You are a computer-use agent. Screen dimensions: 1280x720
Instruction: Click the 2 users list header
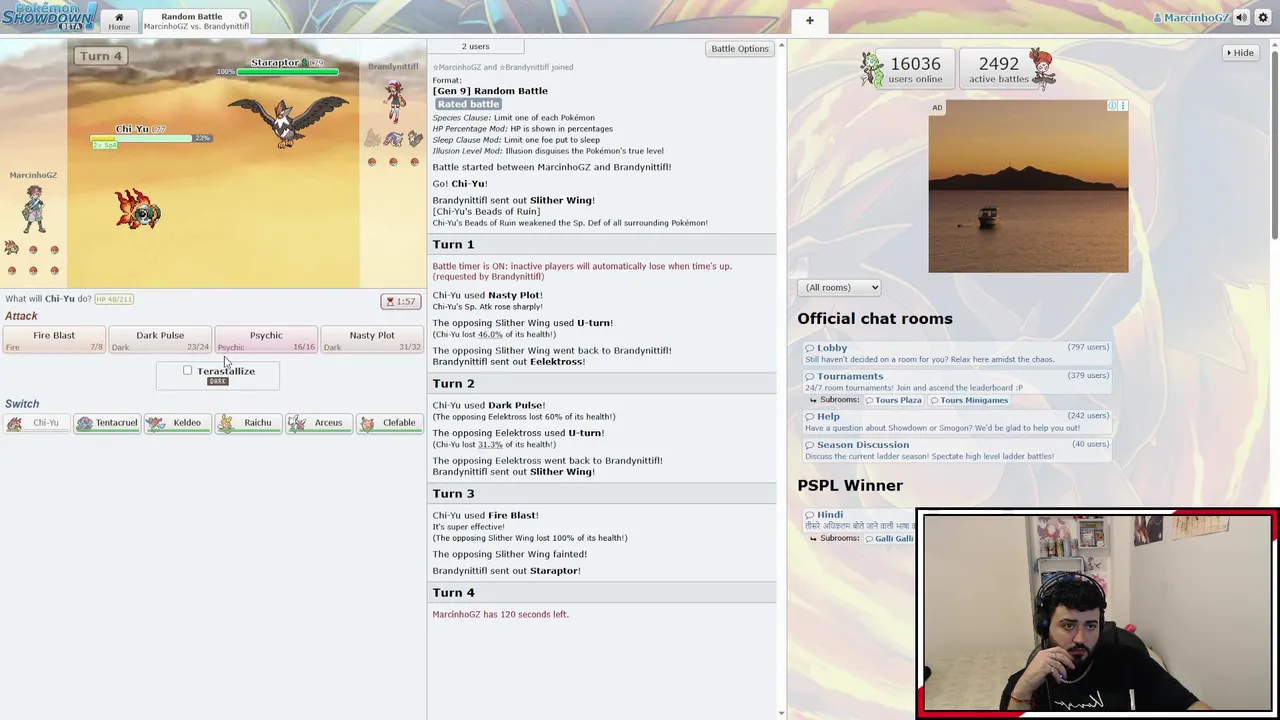pos(476,47)
